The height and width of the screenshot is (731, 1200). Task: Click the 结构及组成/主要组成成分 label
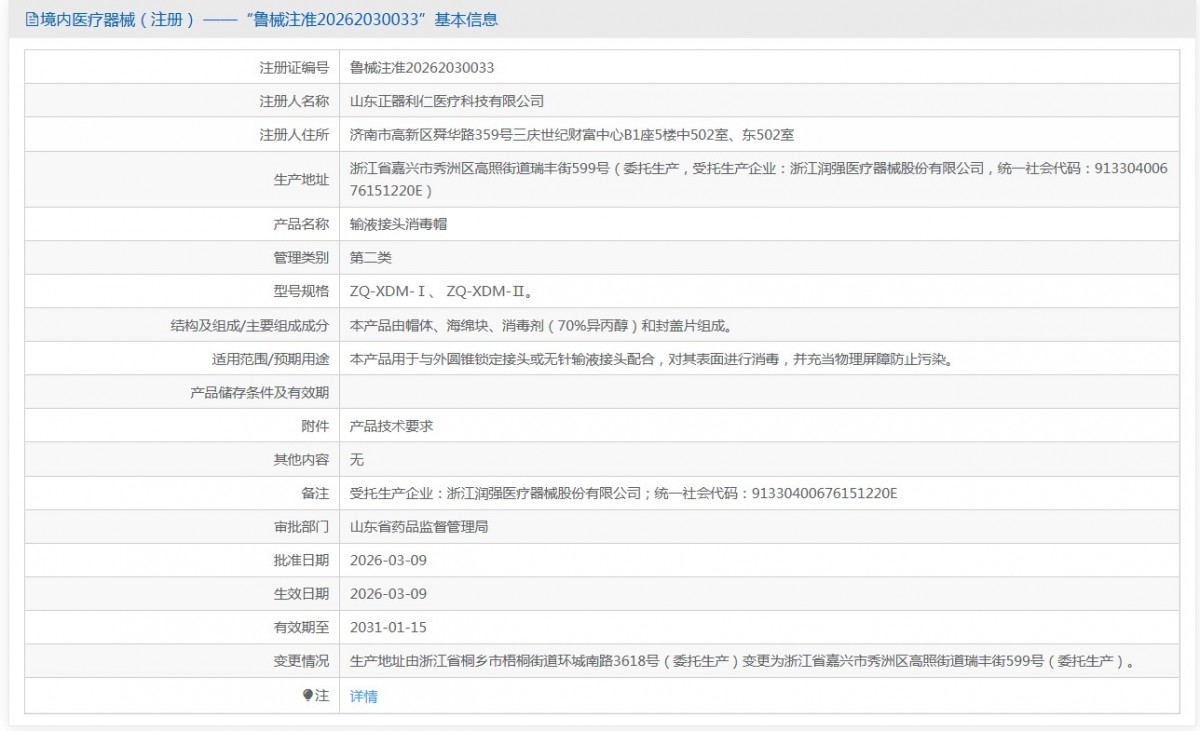coord(250,325)
